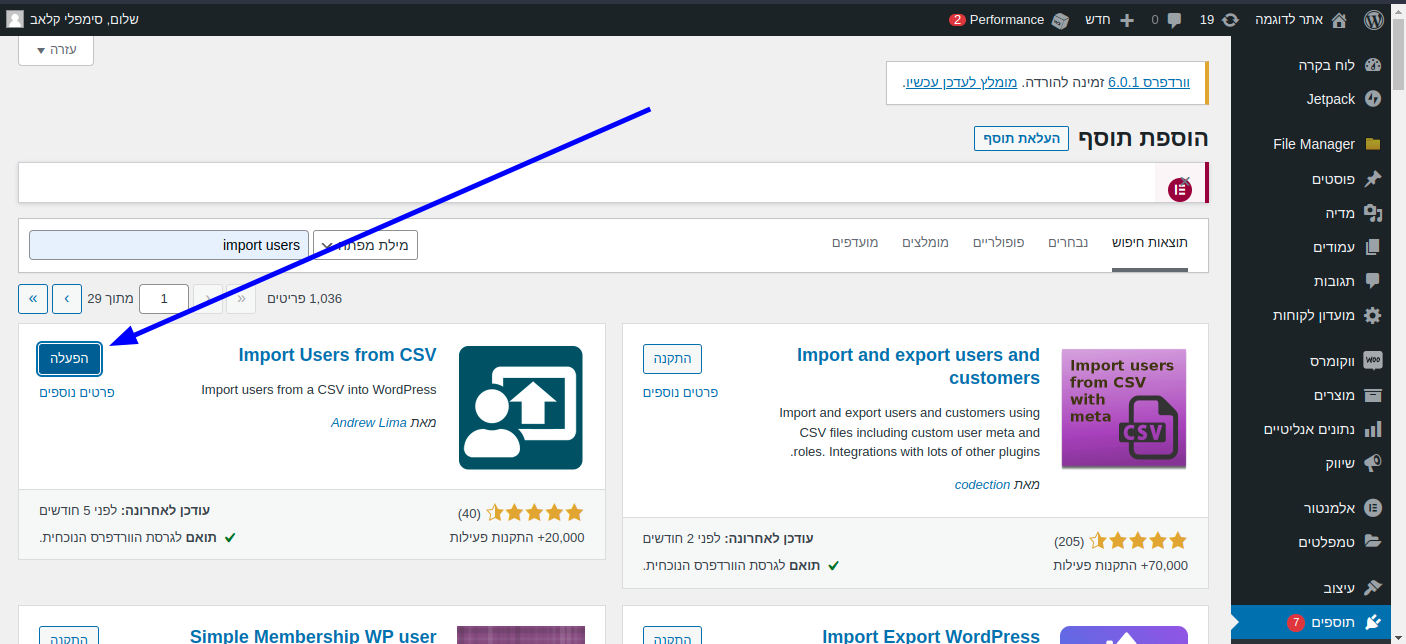Click the updates icon showing 19
1406x644 pixels.
coord(1230,20)
